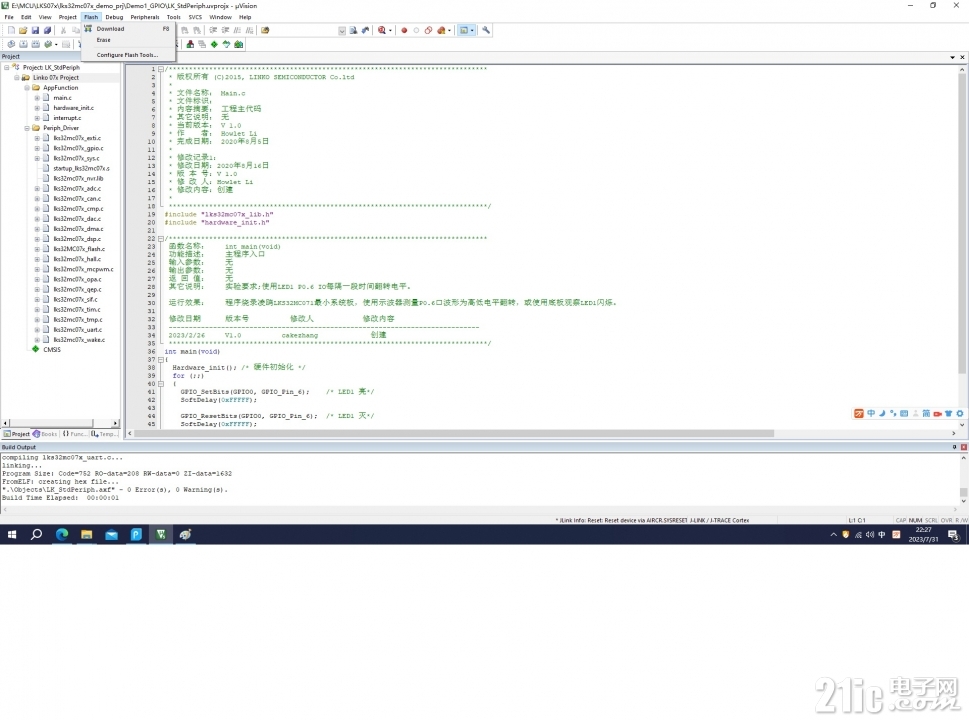
Task: Click the Open file toolbar icon
Action: (x=23, y=30)
